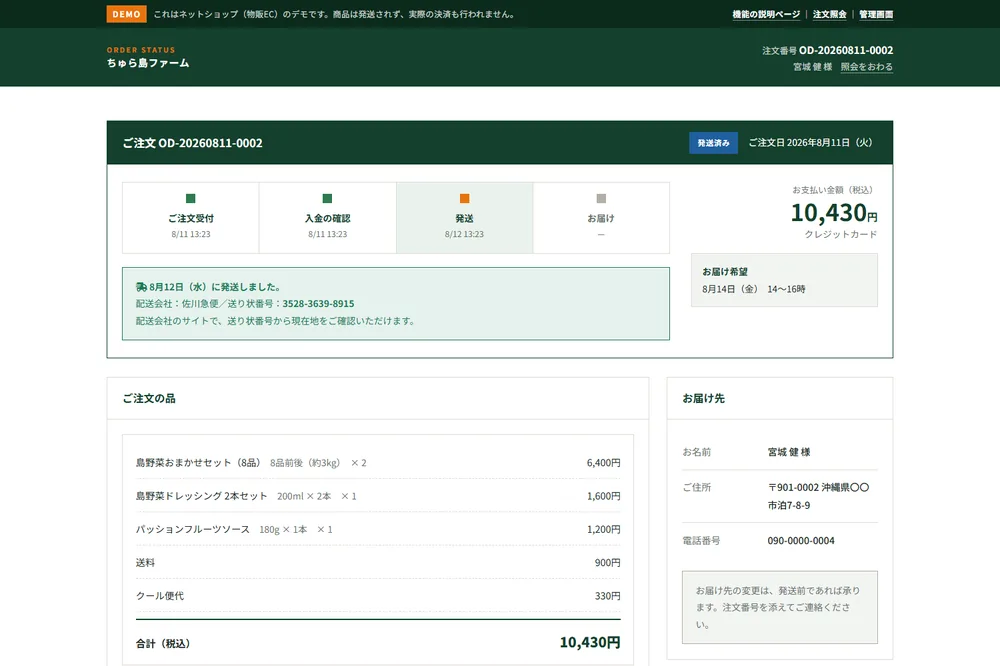The width and height of the screenshot is (1000, 666).
Task: Click tracking number 3528-3639-8915
Action: point(318,304)
